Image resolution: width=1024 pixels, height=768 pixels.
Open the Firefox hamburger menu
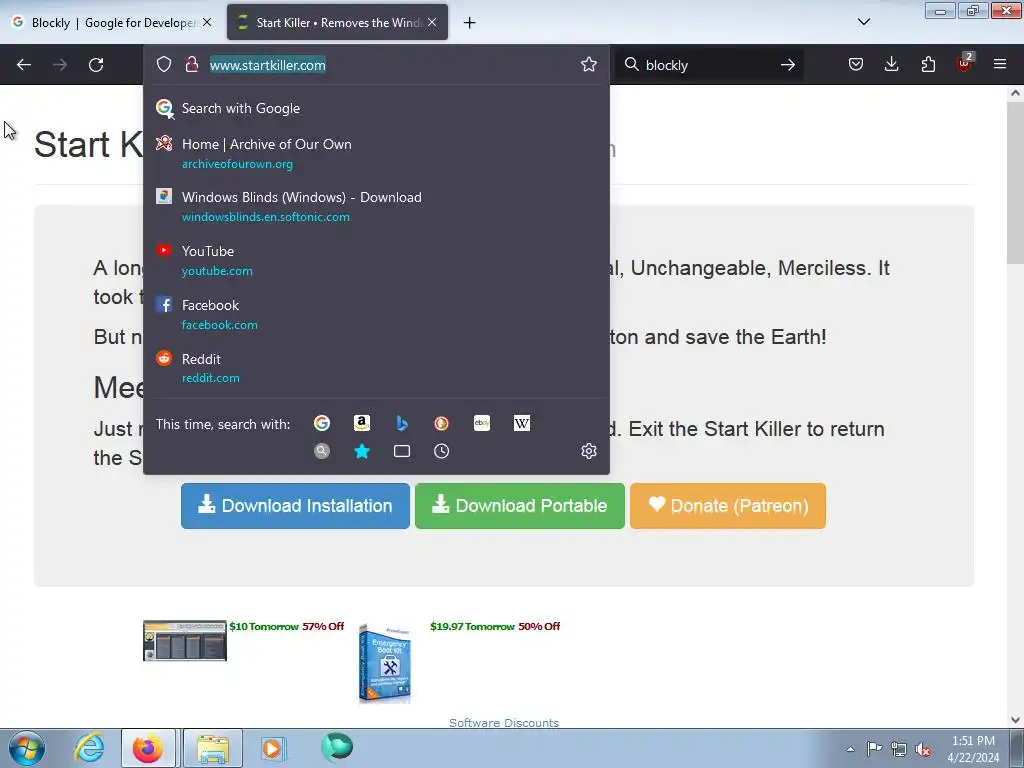point(1000,64)
